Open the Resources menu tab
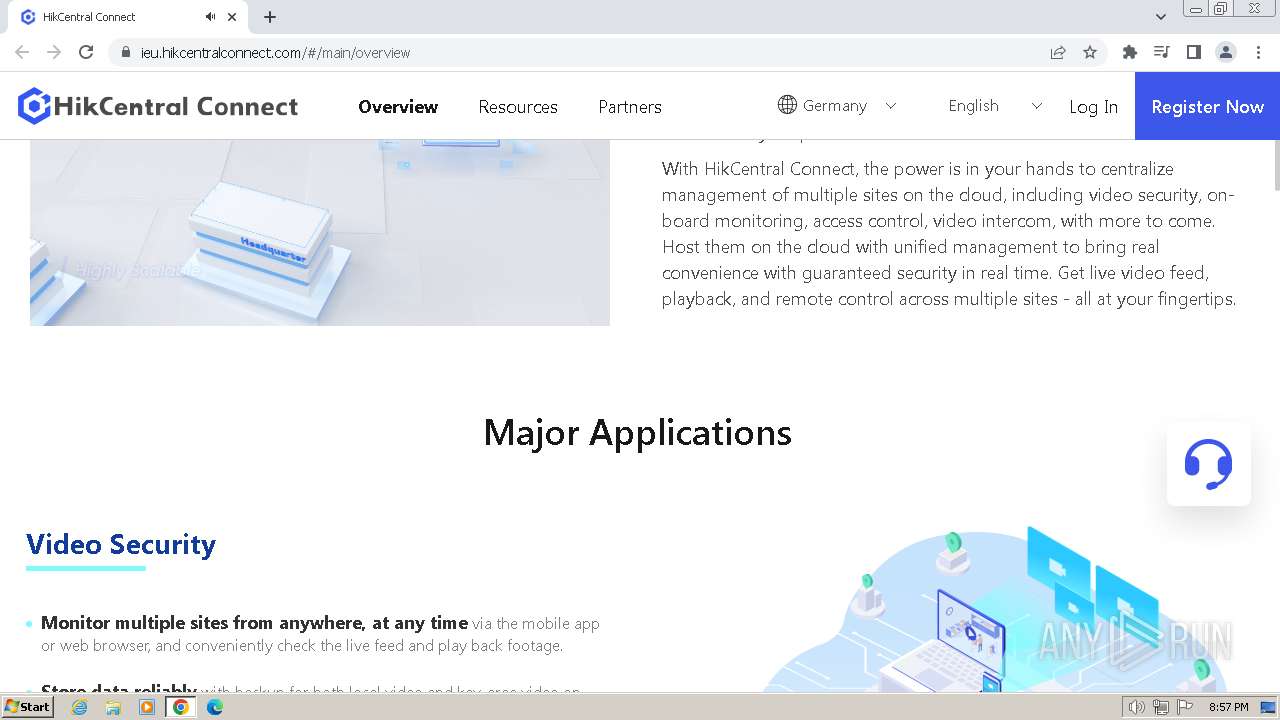1280x720 pixels. click(518, 107)
